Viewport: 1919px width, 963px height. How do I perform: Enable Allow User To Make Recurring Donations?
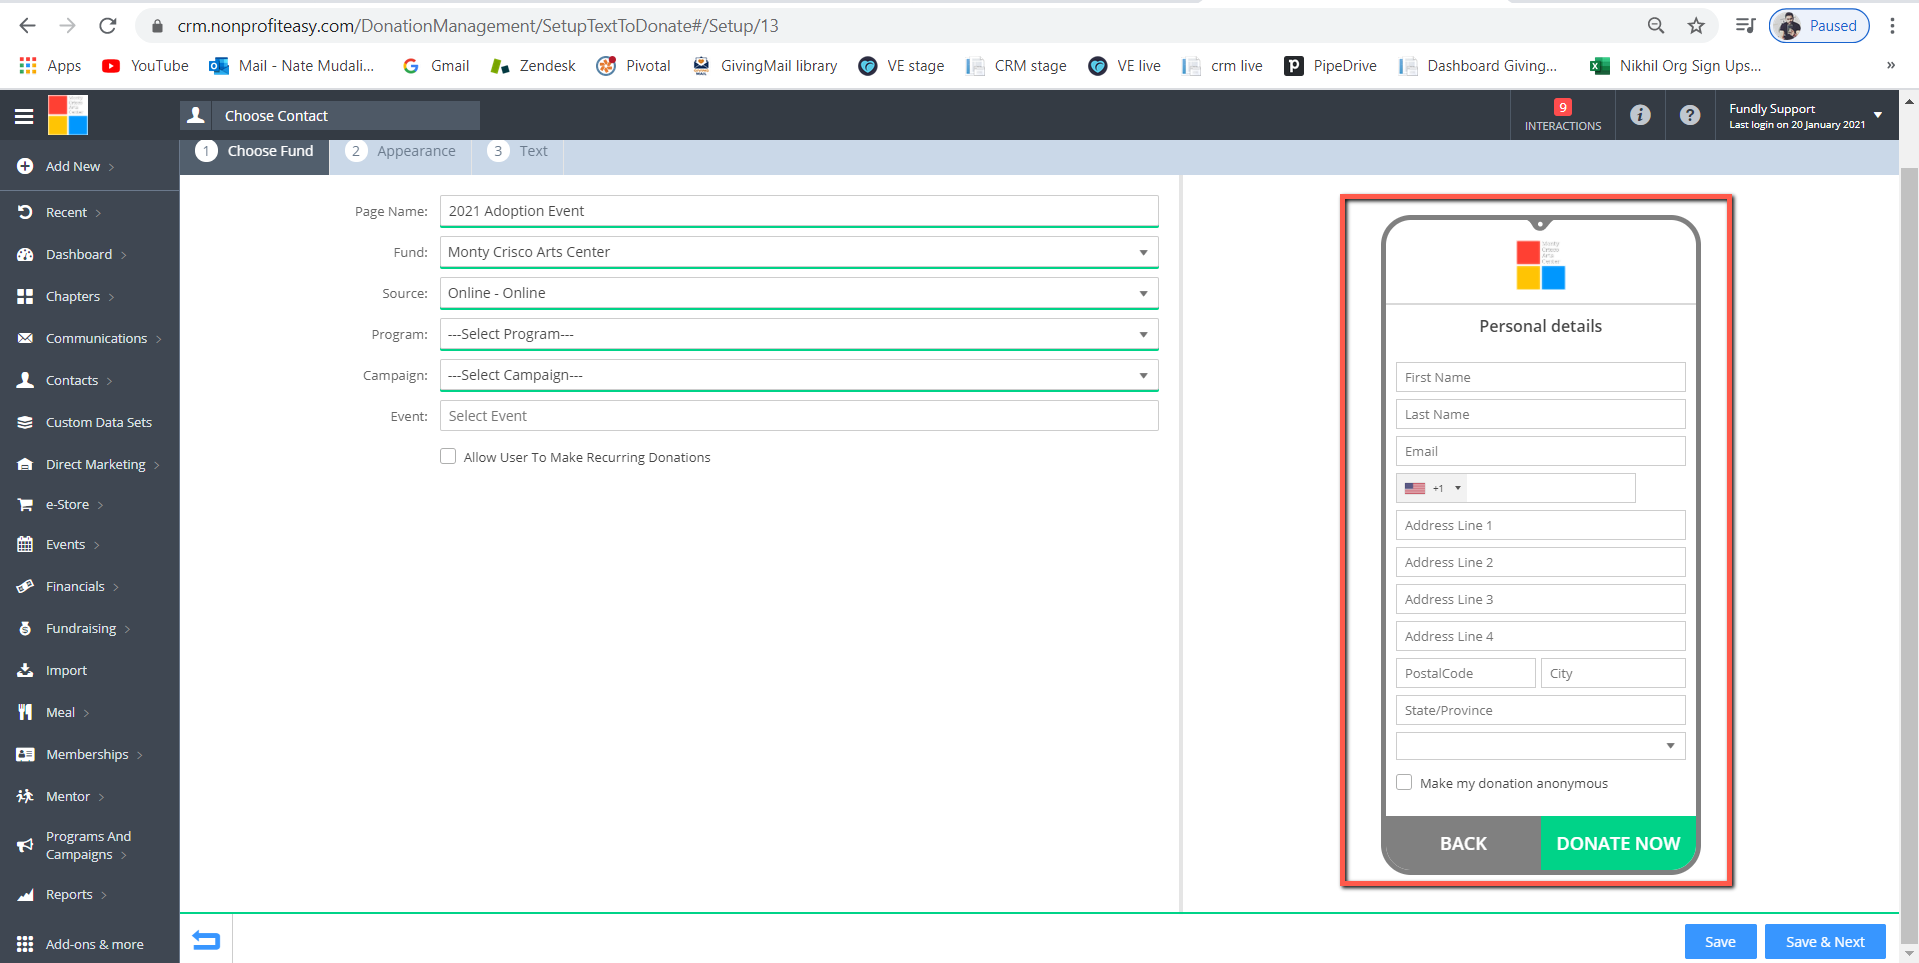[448, 456]
